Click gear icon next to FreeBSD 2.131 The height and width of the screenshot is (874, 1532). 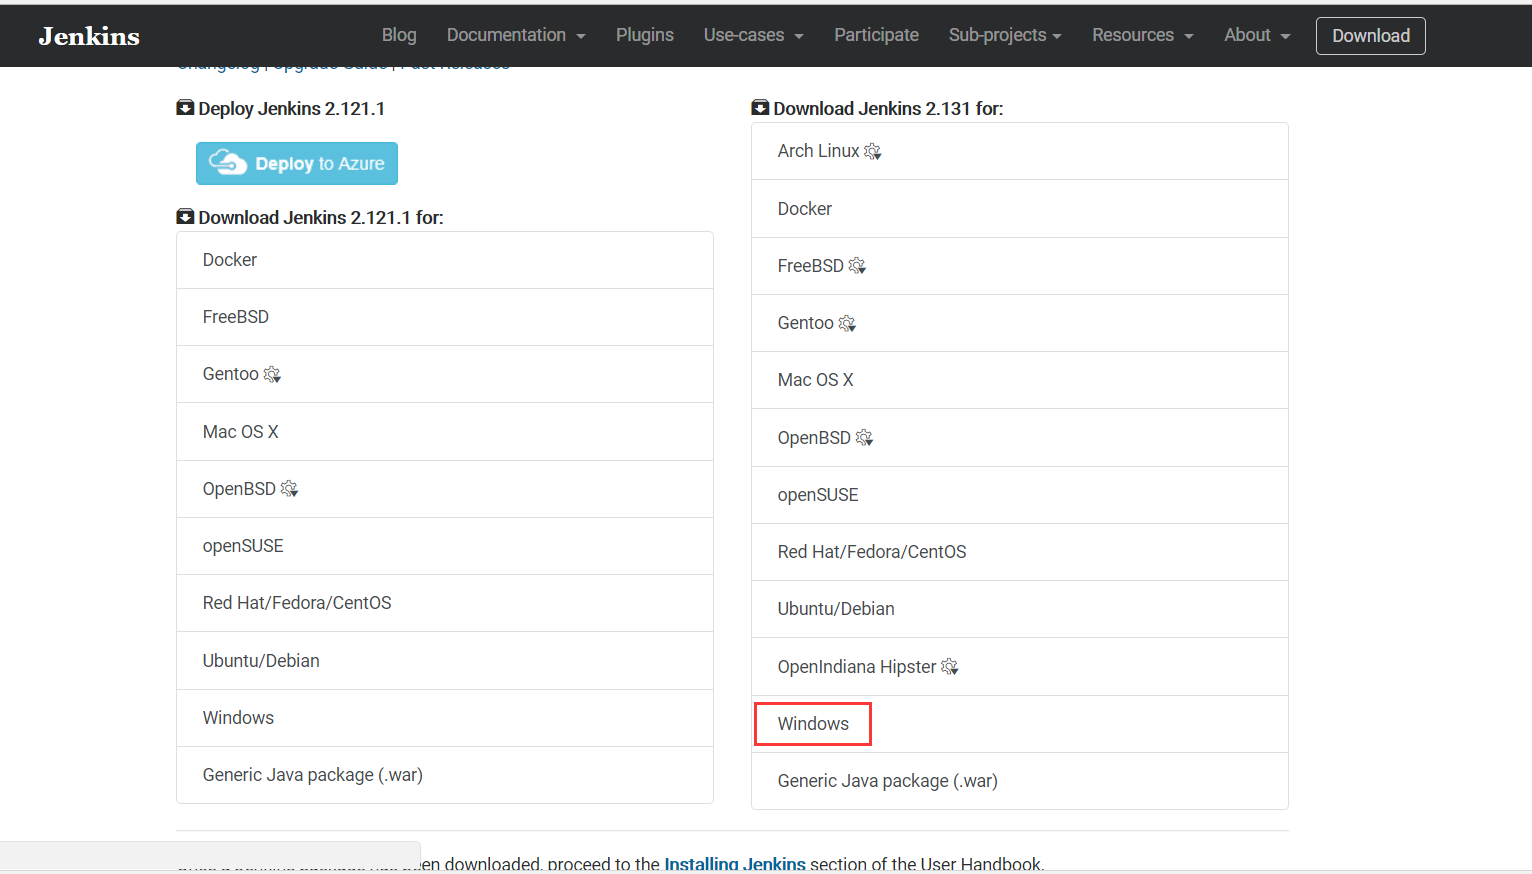click(857, 266)
